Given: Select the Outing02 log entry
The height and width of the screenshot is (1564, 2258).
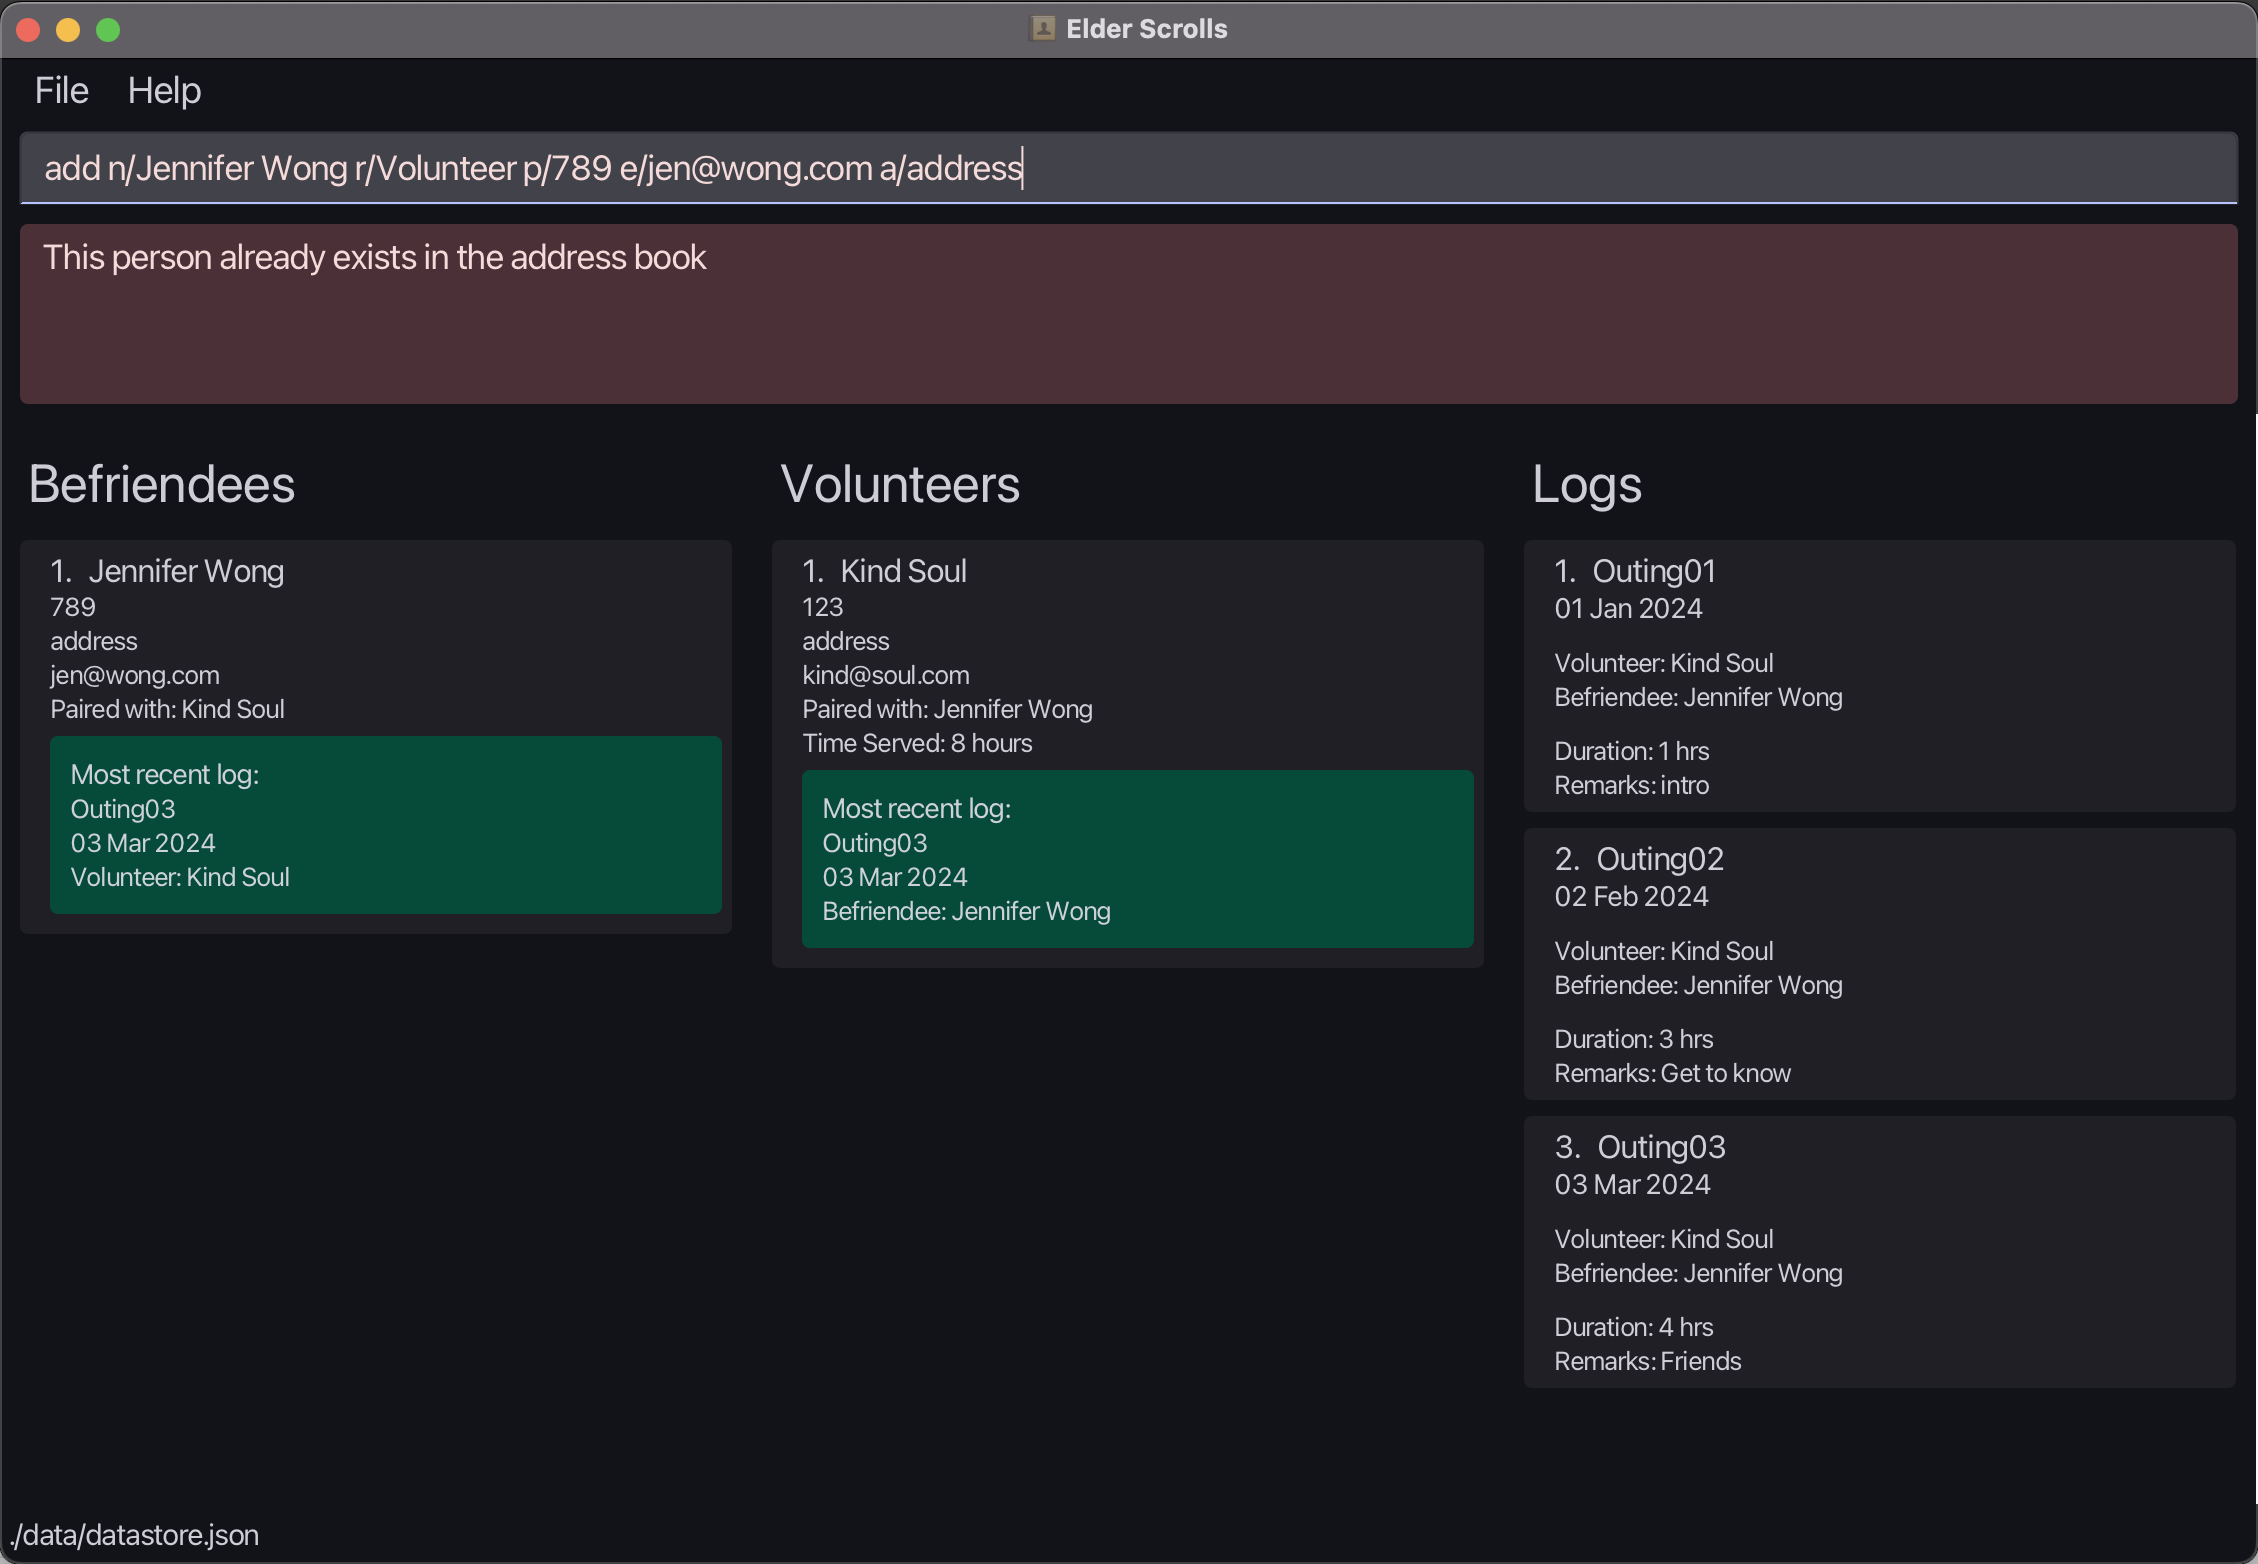Looking at the screenshot, I should 1878,964.
